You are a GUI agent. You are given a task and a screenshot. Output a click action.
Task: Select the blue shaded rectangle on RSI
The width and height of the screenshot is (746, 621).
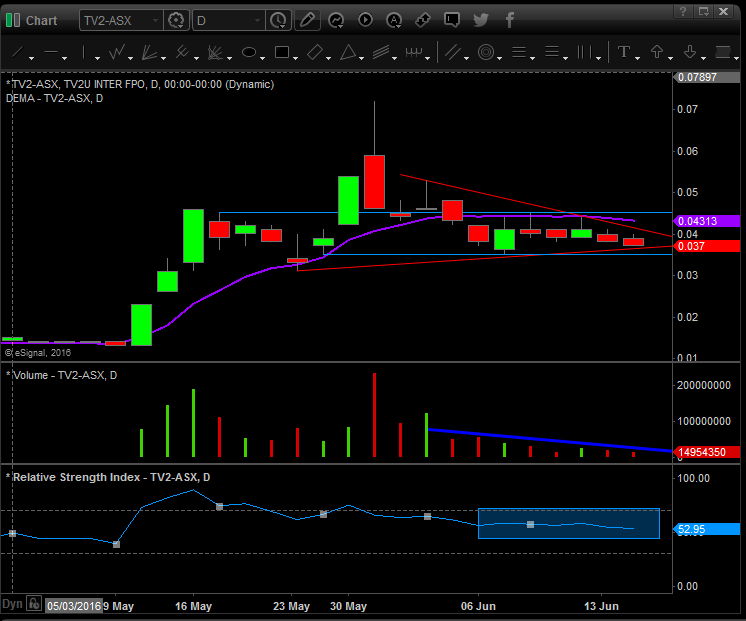point(569,523)
